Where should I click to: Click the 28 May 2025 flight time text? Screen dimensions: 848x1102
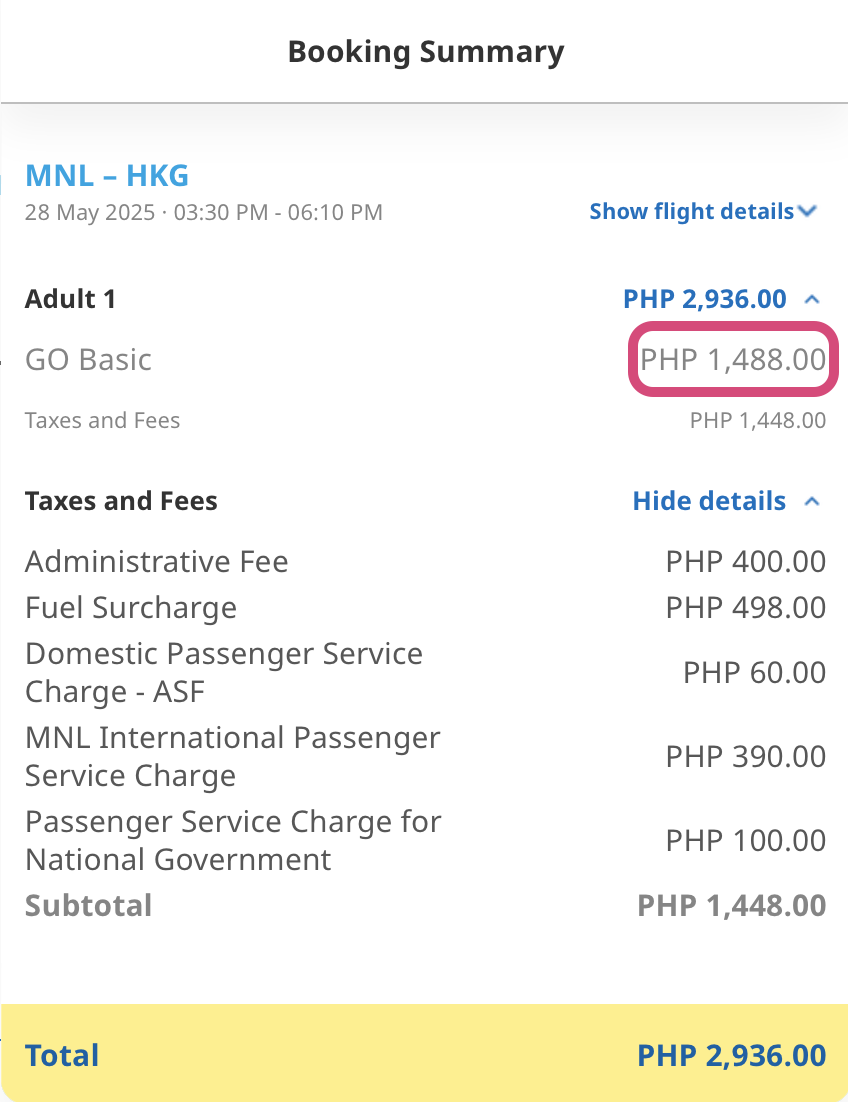(203, 212)
